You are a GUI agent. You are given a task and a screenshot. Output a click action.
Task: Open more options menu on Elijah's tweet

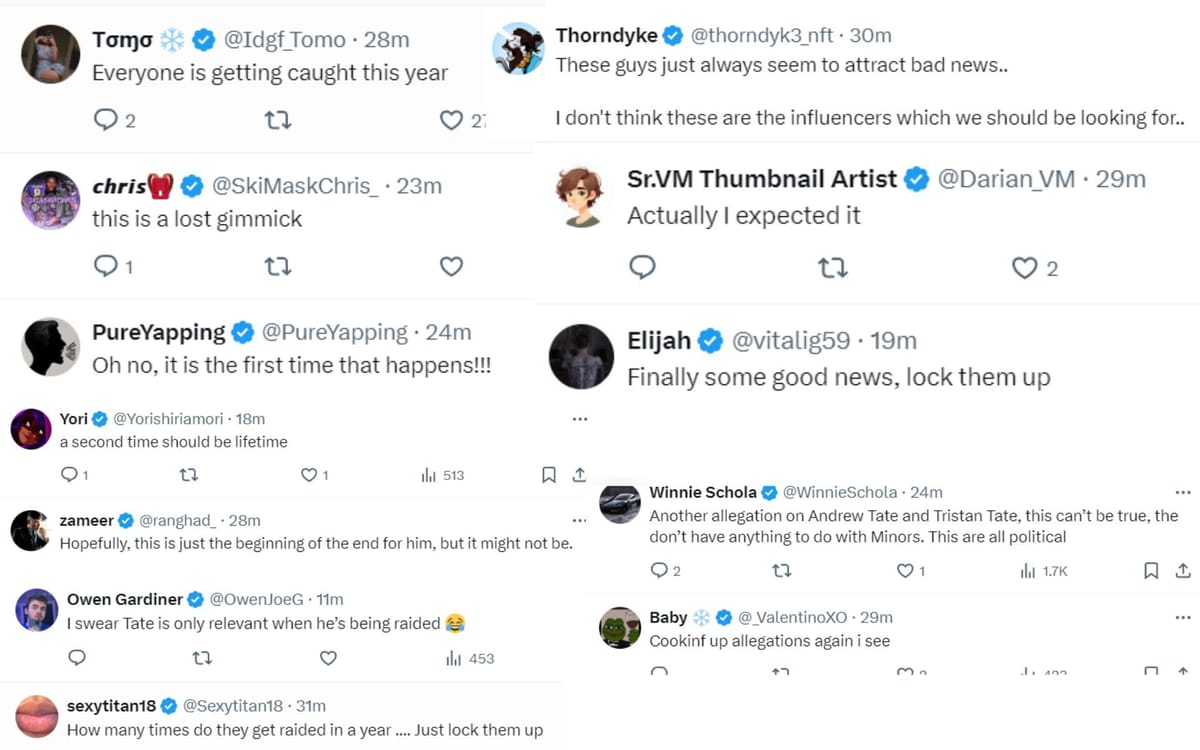[x=580, y=418]
